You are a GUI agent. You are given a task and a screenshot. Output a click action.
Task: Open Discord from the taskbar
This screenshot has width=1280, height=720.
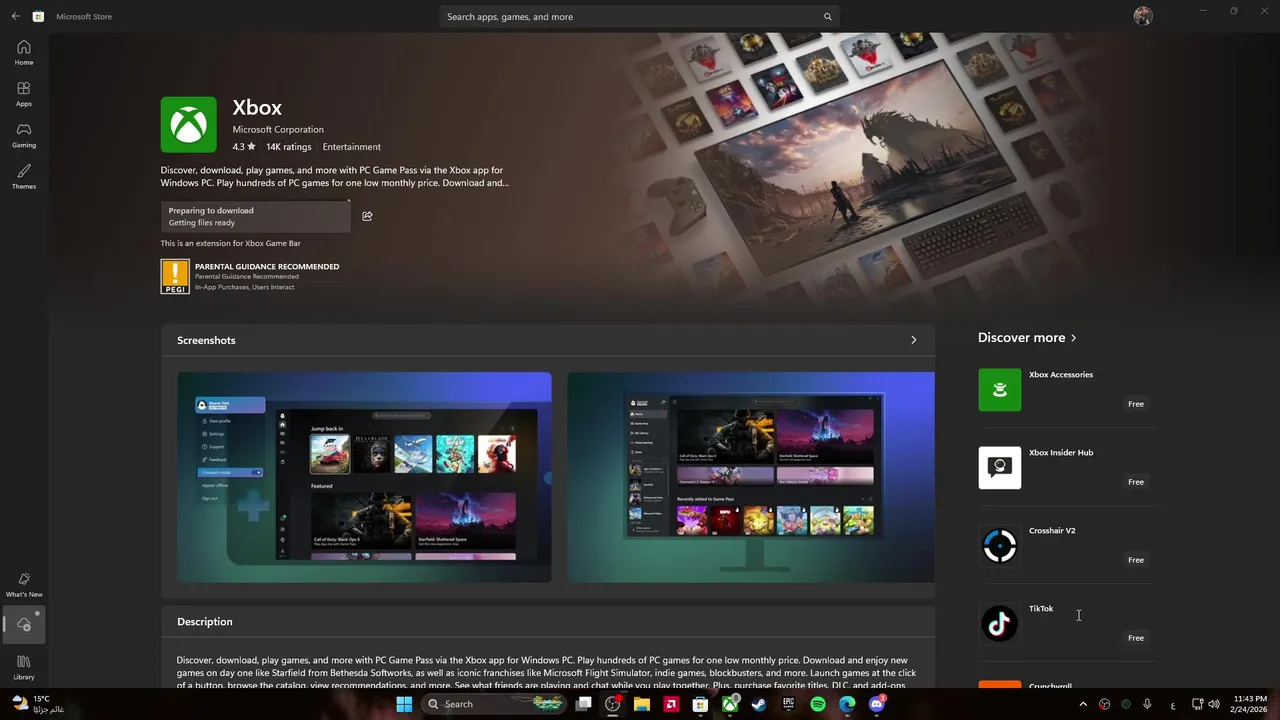point(877,704)
